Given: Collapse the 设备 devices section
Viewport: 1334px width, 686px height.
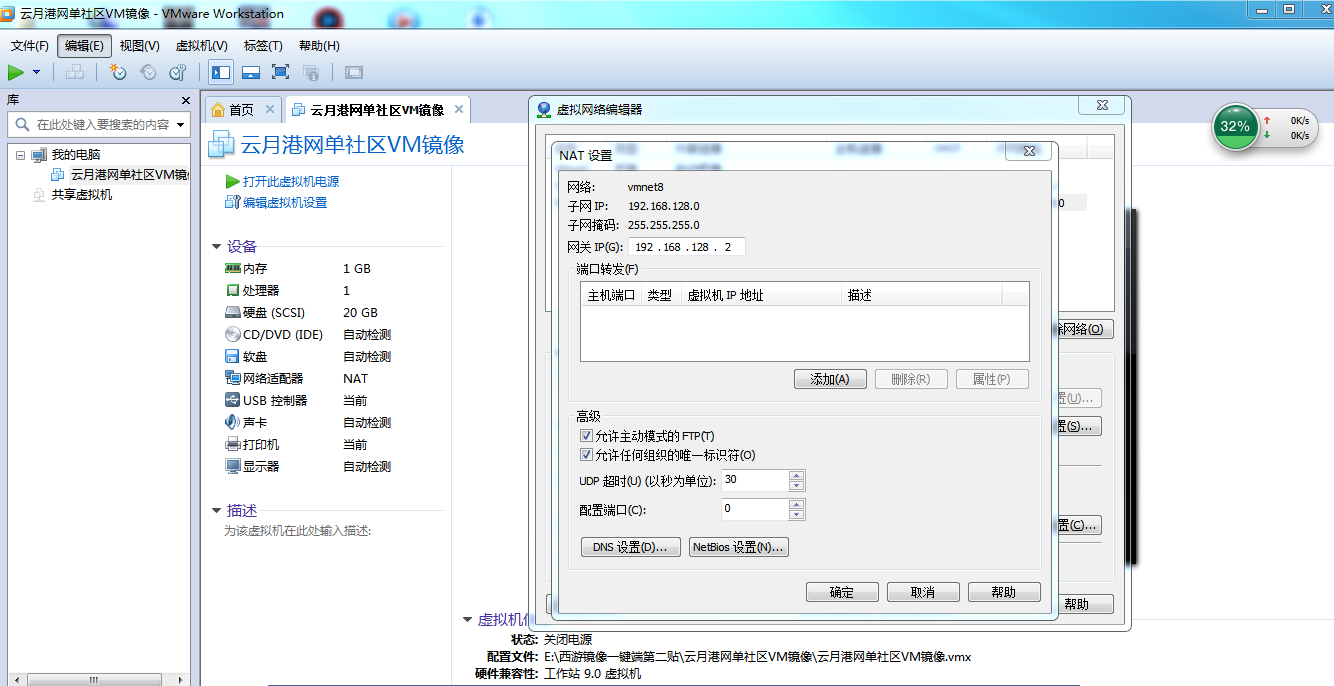Looking at the screenshot, I should click(216, 247).
